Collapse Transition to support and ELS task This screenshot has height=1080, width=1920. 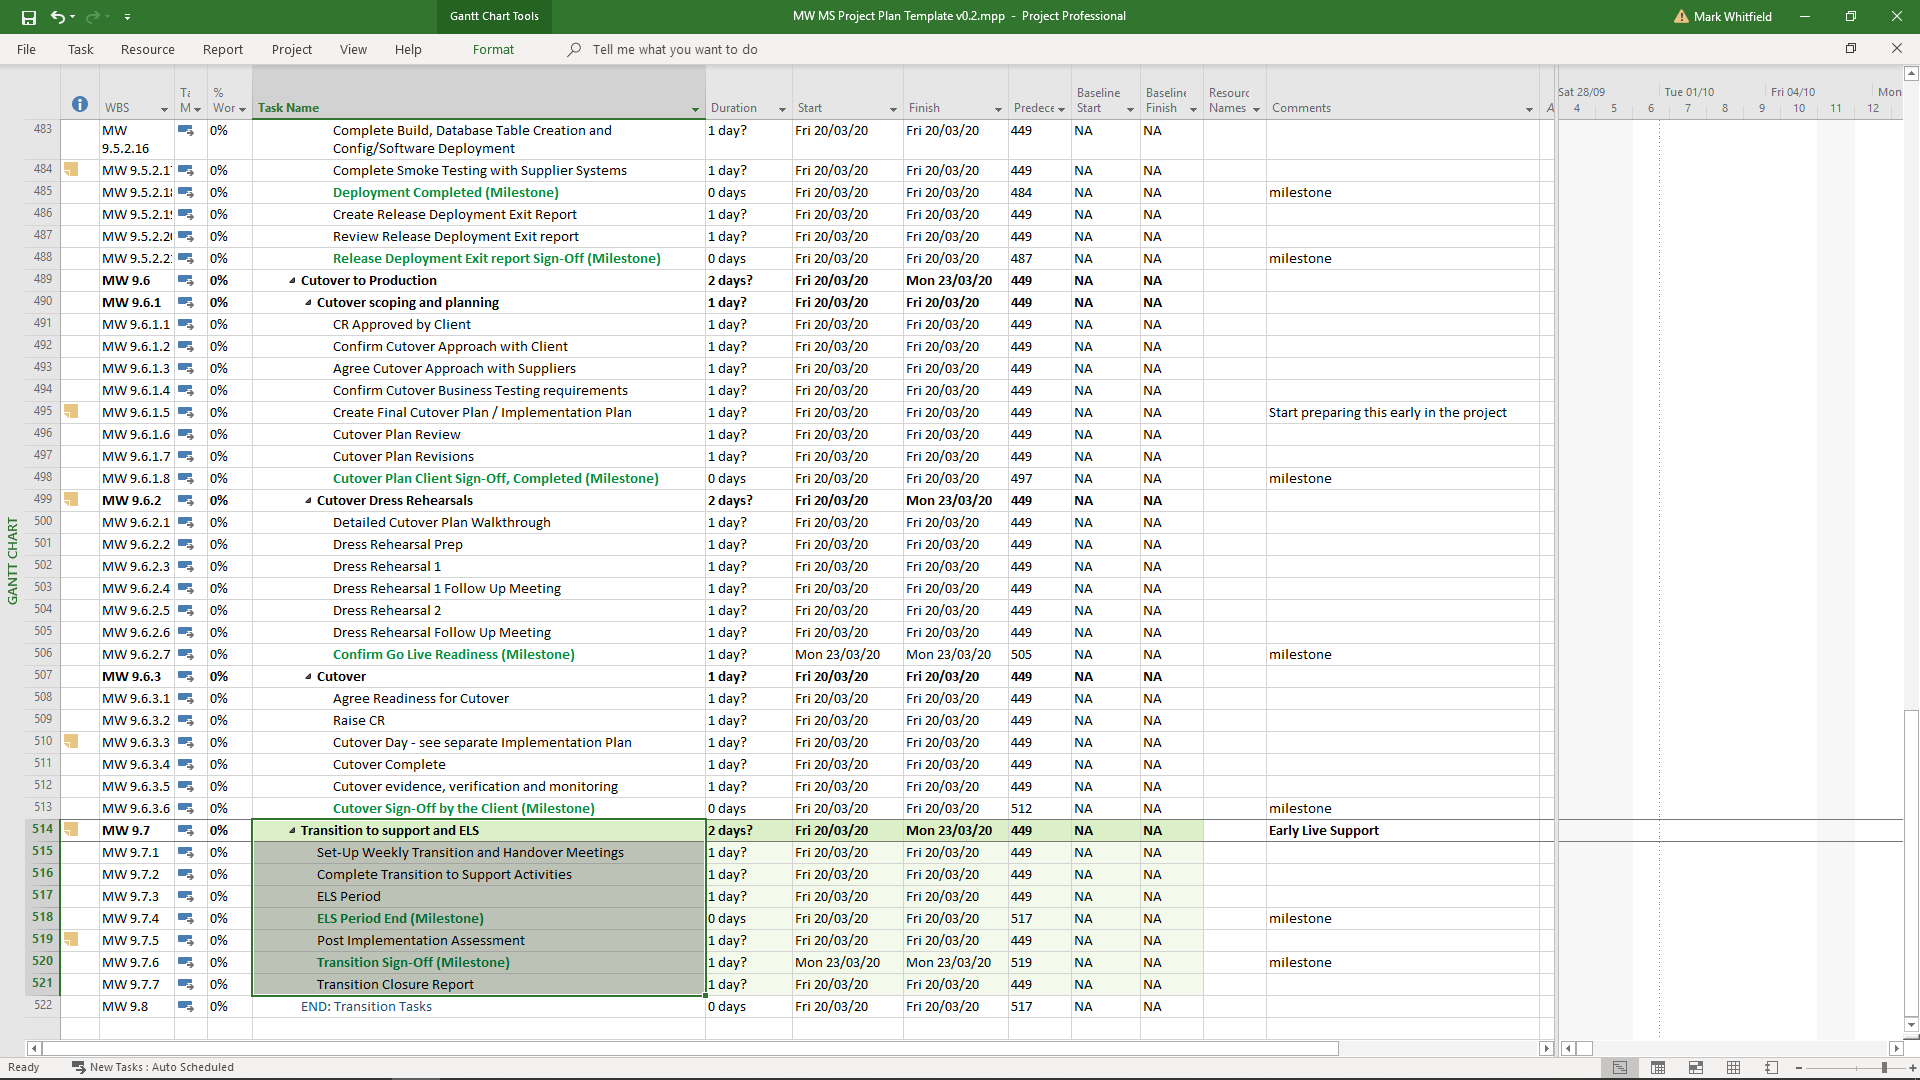(x=293, y=831)
